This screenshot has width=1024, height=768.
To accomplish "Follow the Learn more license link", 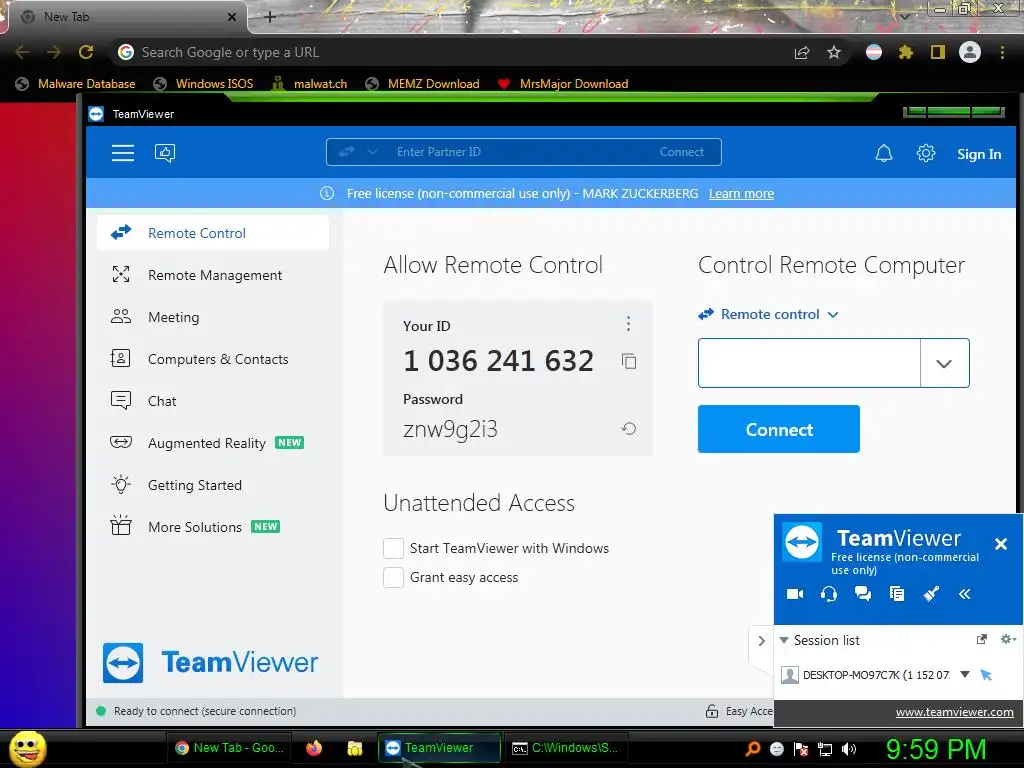I will (x=741, y=193).
